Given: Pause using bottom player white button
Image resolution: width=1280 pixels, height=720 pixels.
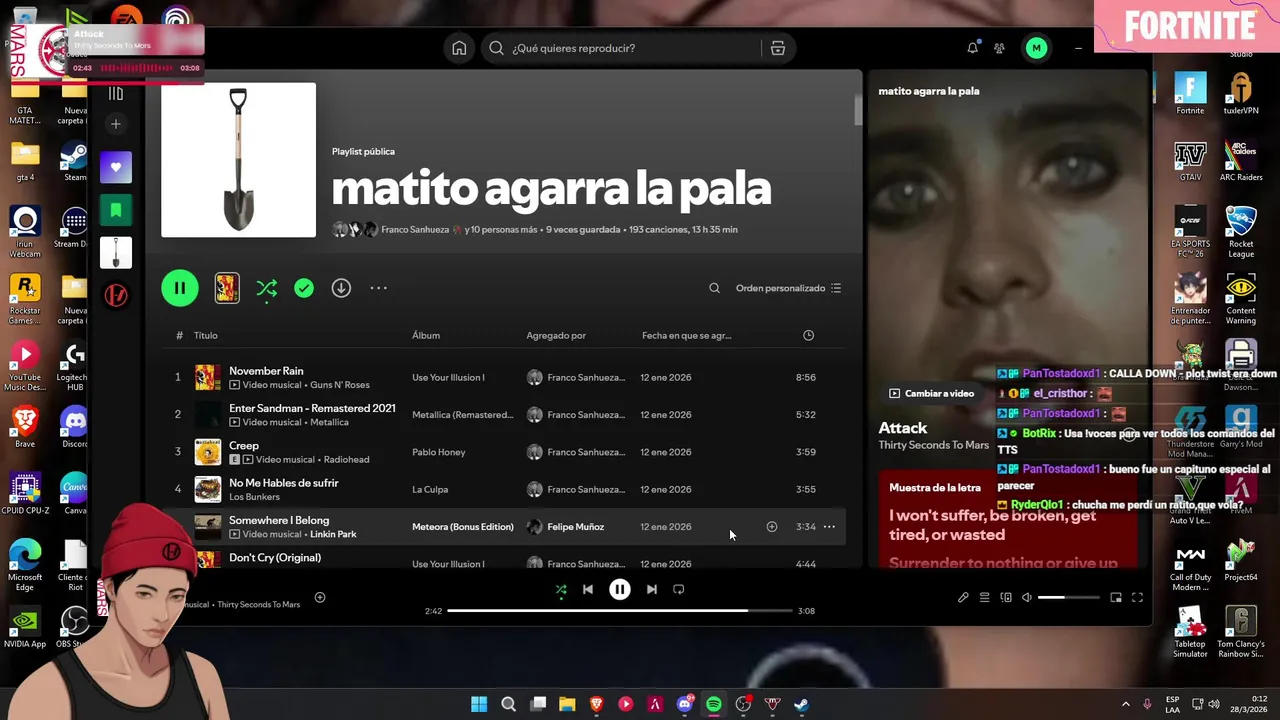Looking at the screenshot, I should [x=620, y=590].
